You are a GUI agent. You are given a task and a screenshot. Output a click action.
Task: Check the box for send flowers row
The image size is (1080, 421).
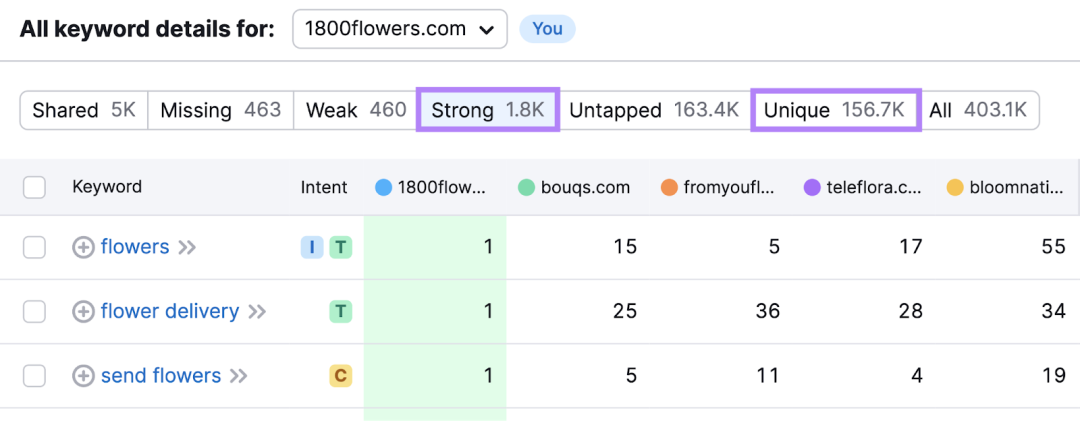34,376
